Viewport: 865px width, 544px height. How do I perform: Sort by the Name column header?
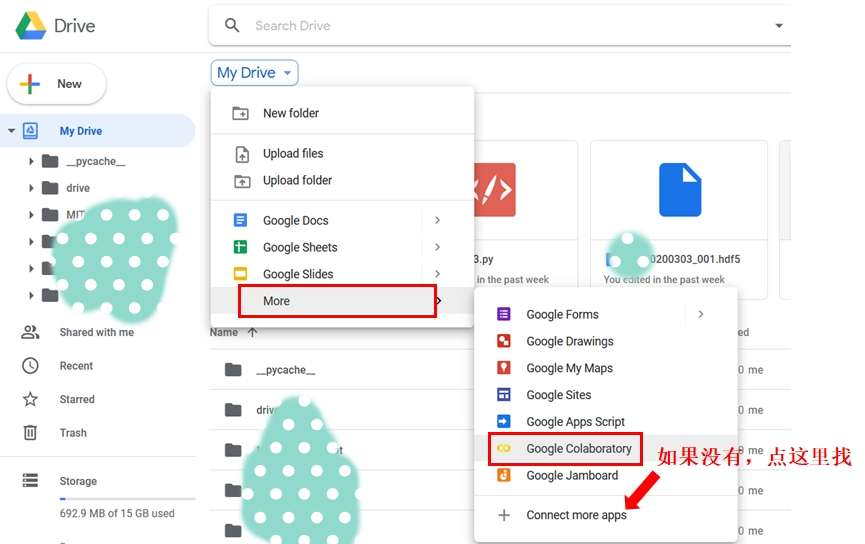(223, 332)
